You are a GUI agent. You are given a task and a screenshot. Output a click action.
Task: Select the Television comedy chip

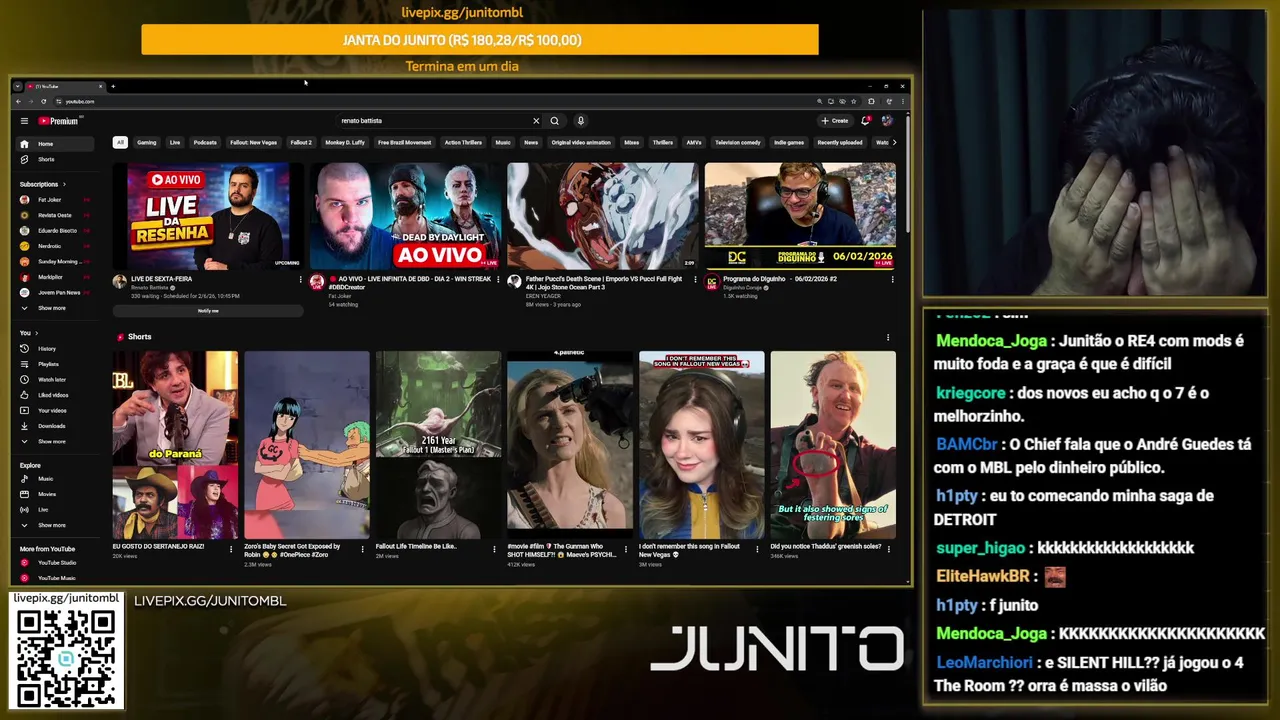738,143
